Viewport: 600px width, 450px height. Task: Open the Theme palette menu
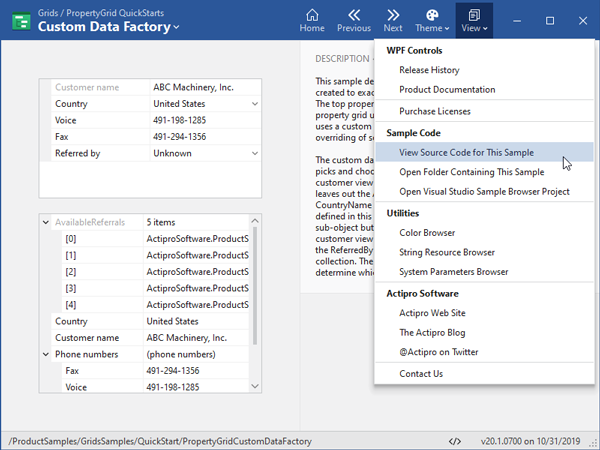point(432,21)
